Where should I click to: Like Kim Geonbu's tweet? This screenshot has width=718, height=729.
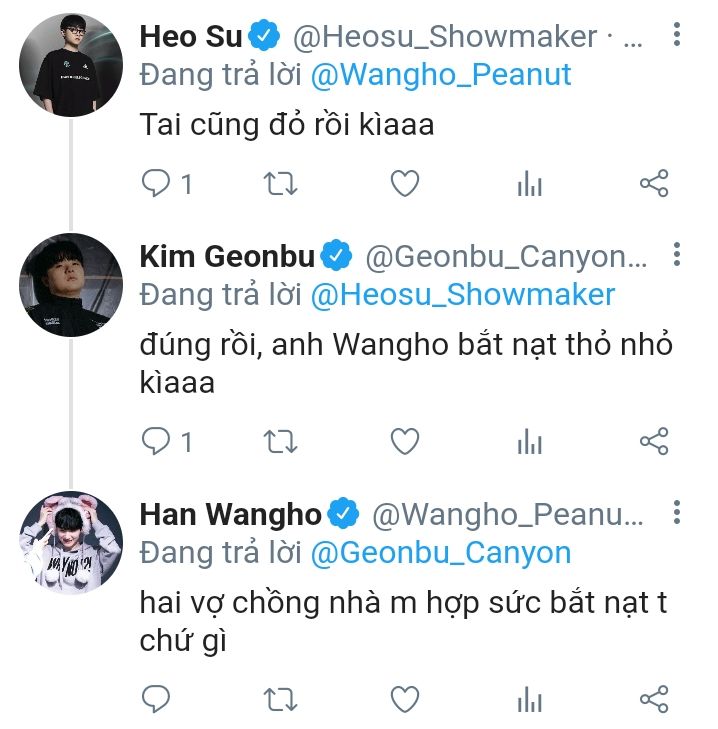click(x=405, y=441)
